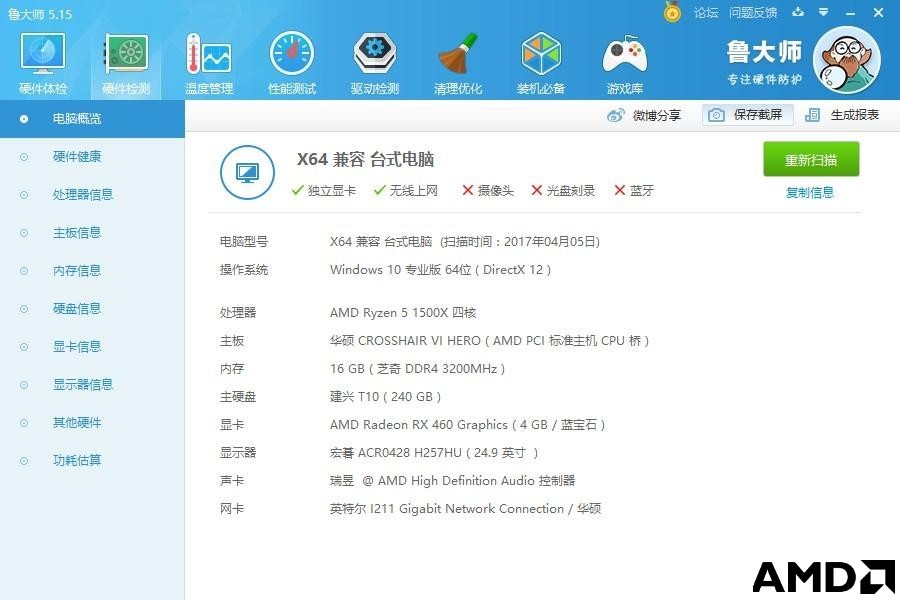Image resolution: width=900 pixels, height=600 pixels.
Task: Click the 扫描时间 2017年04月05日 text
Action: coord(520,242)
